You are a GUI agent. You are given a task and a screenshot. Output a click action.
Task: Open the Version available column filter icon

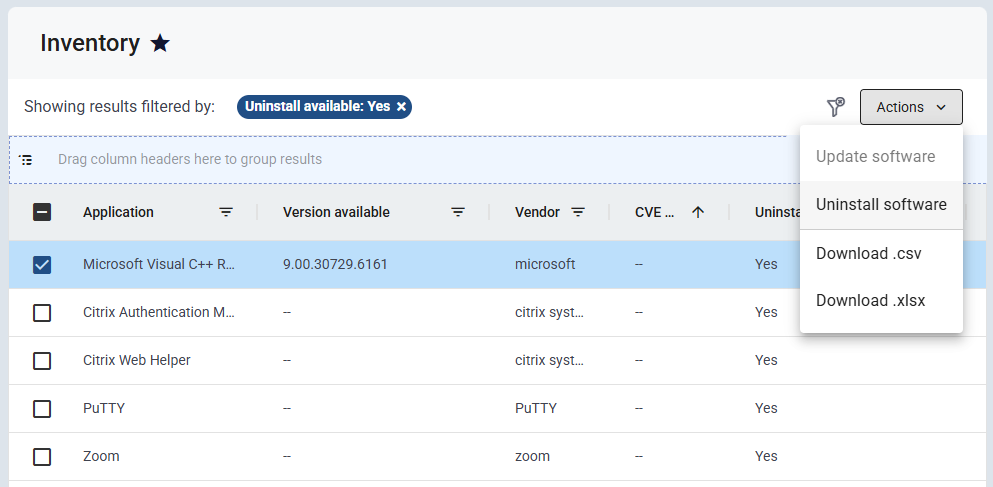tap(458, 212)
